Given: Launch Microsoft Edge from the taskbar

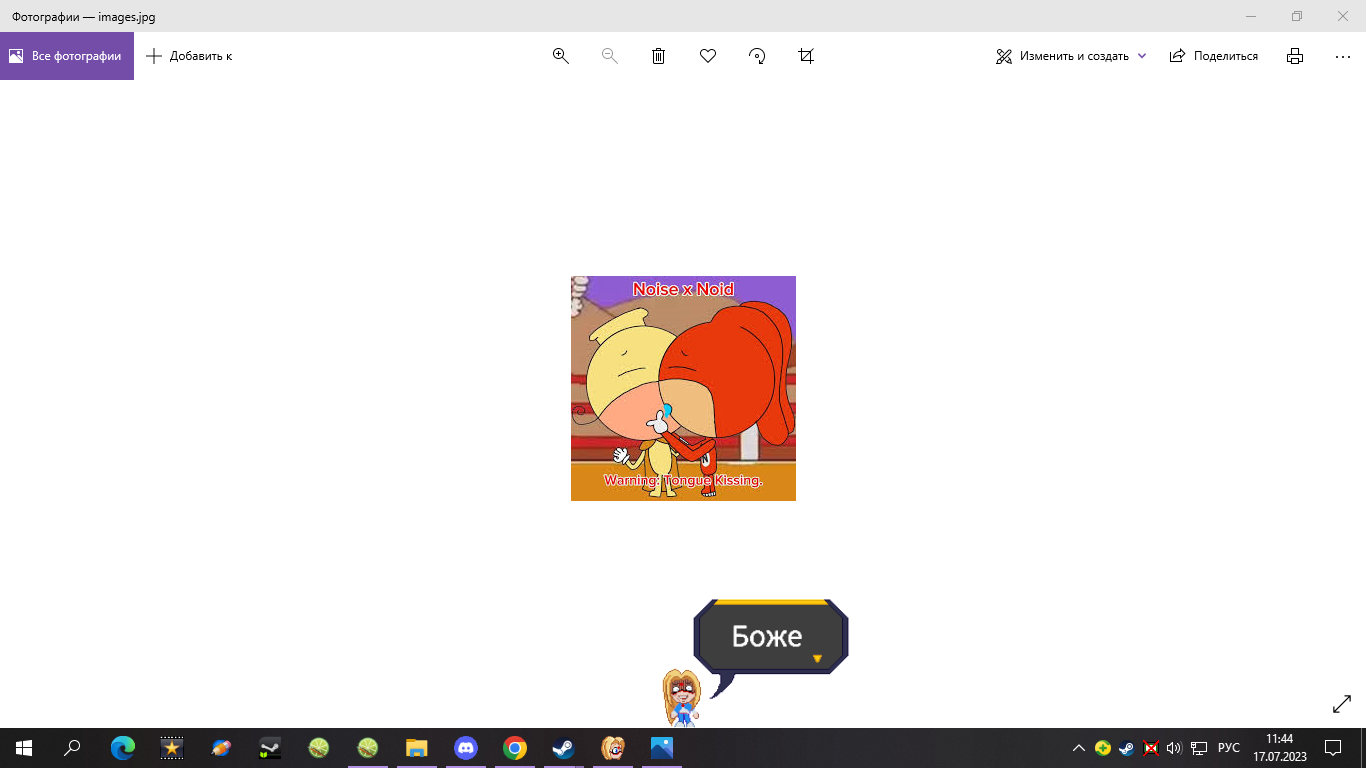Looking at the screenshot, I should (x=123, y=748).
